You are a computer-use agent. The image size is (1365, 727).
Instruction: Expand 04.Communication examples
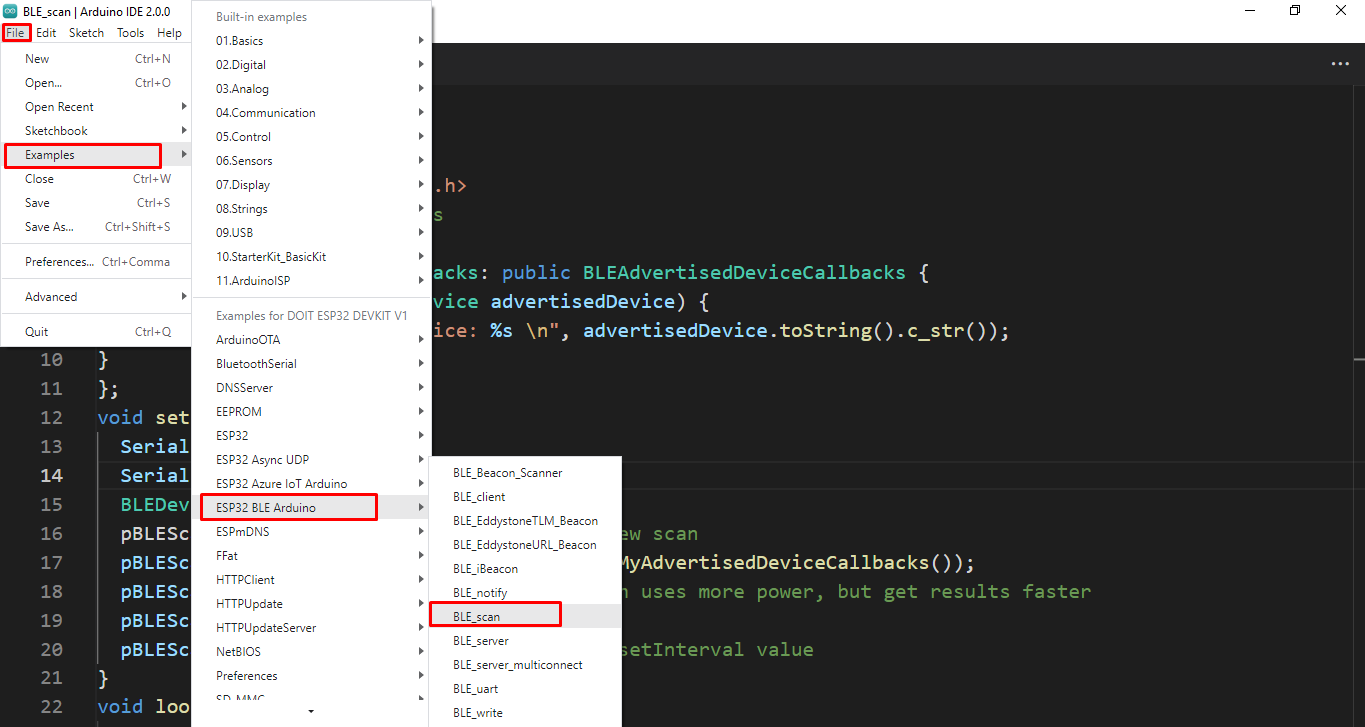(x=311, y=113)
